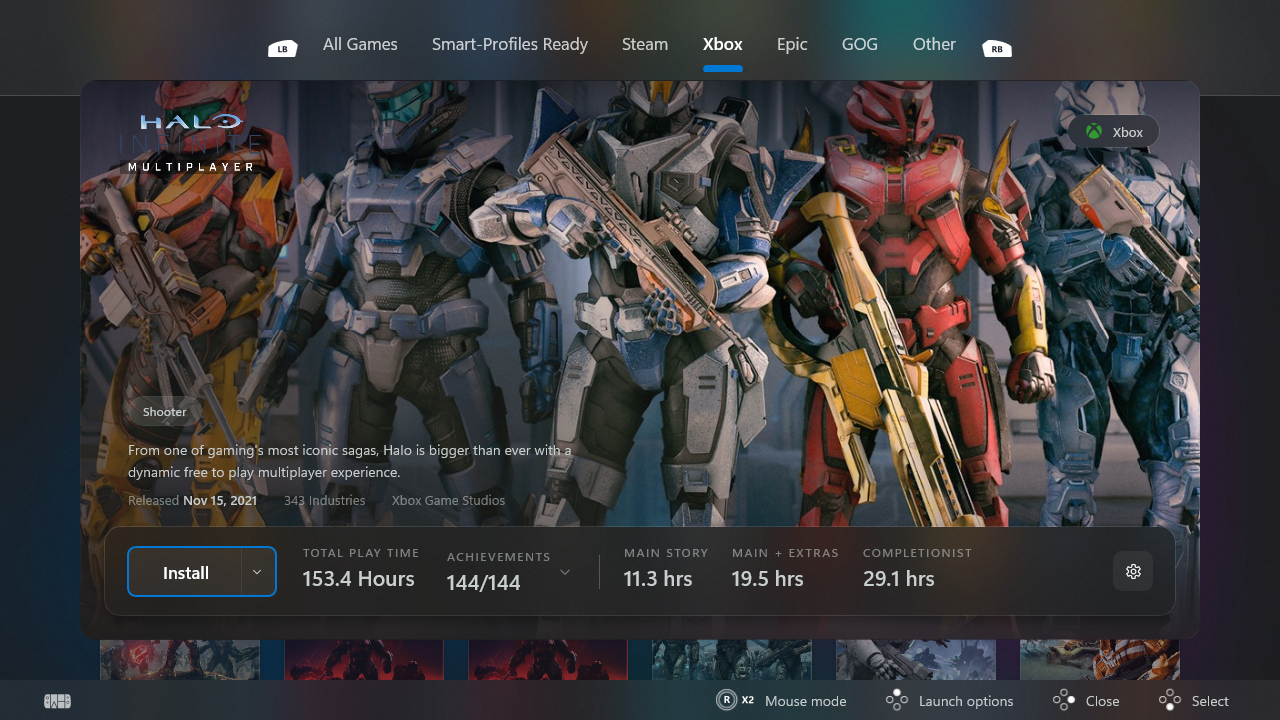Image resolution: width=1280 pixels, height=720 pixels.
Task: Click the Mouse mode label
Action: (x=806, y=701)
